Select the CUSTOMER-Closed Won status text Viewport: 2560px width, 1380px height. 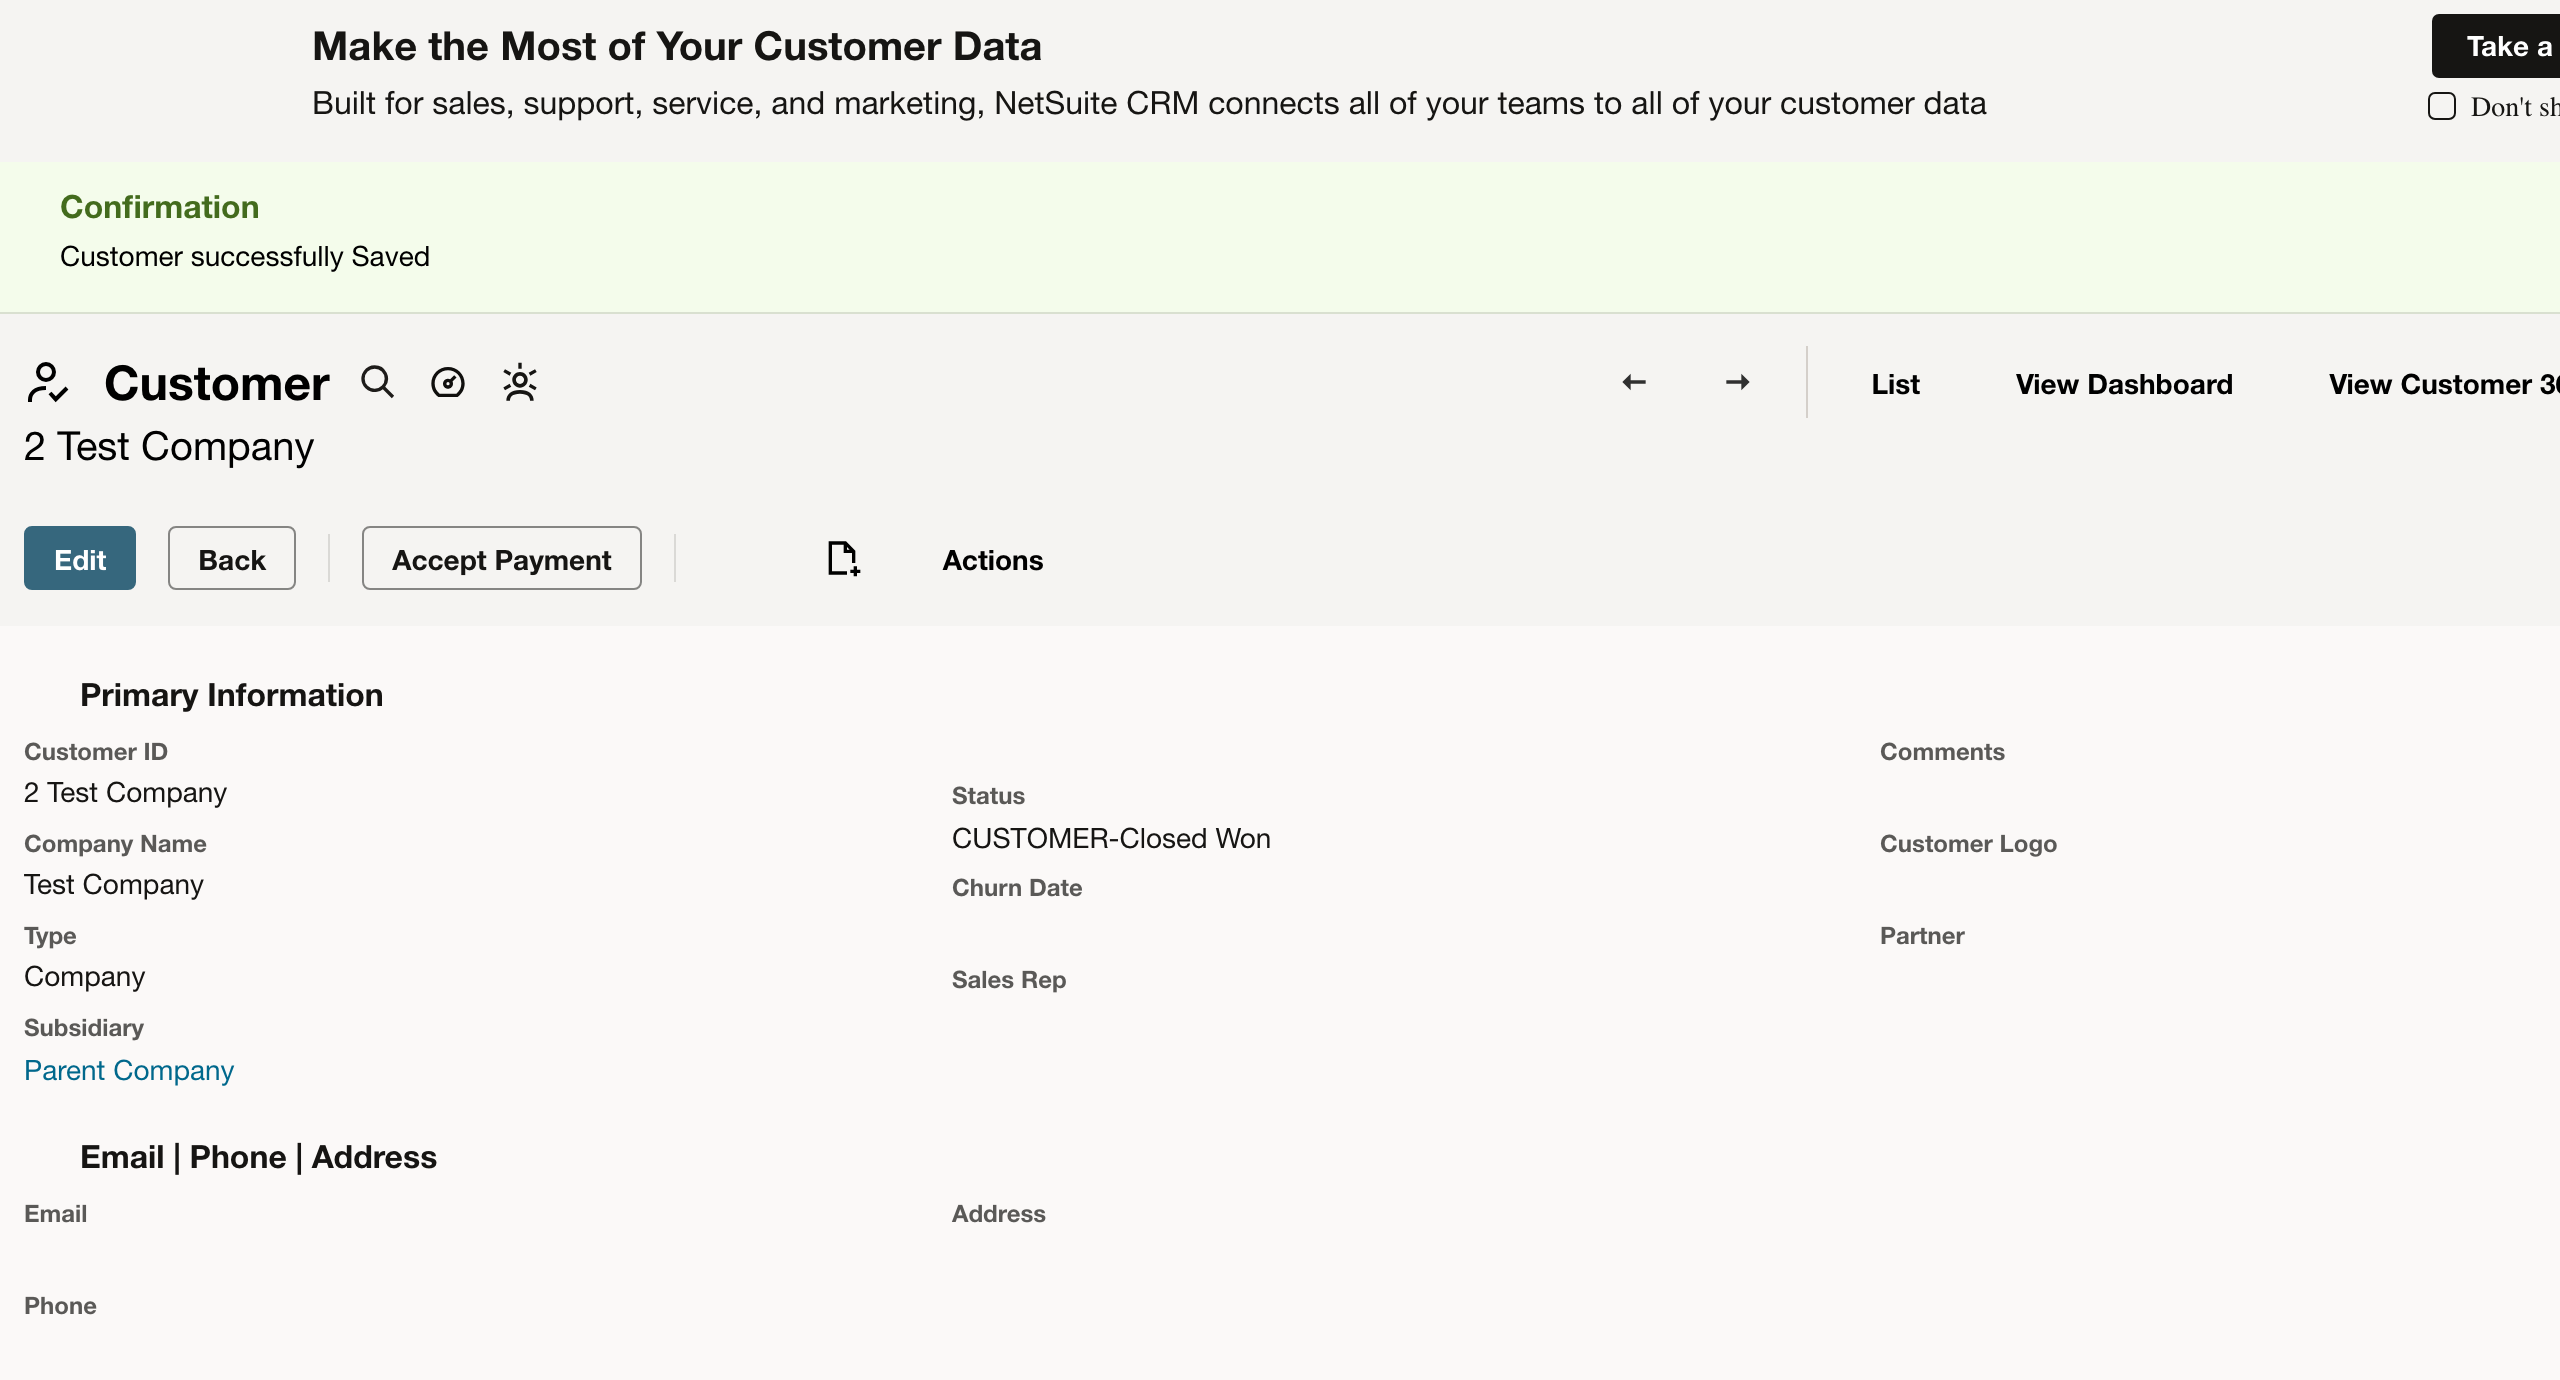coord(1111,838)
